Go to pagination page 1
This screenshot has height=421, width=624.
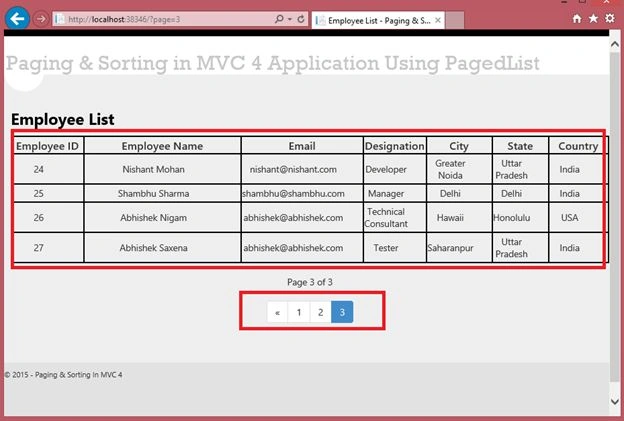tap(299, 312)
